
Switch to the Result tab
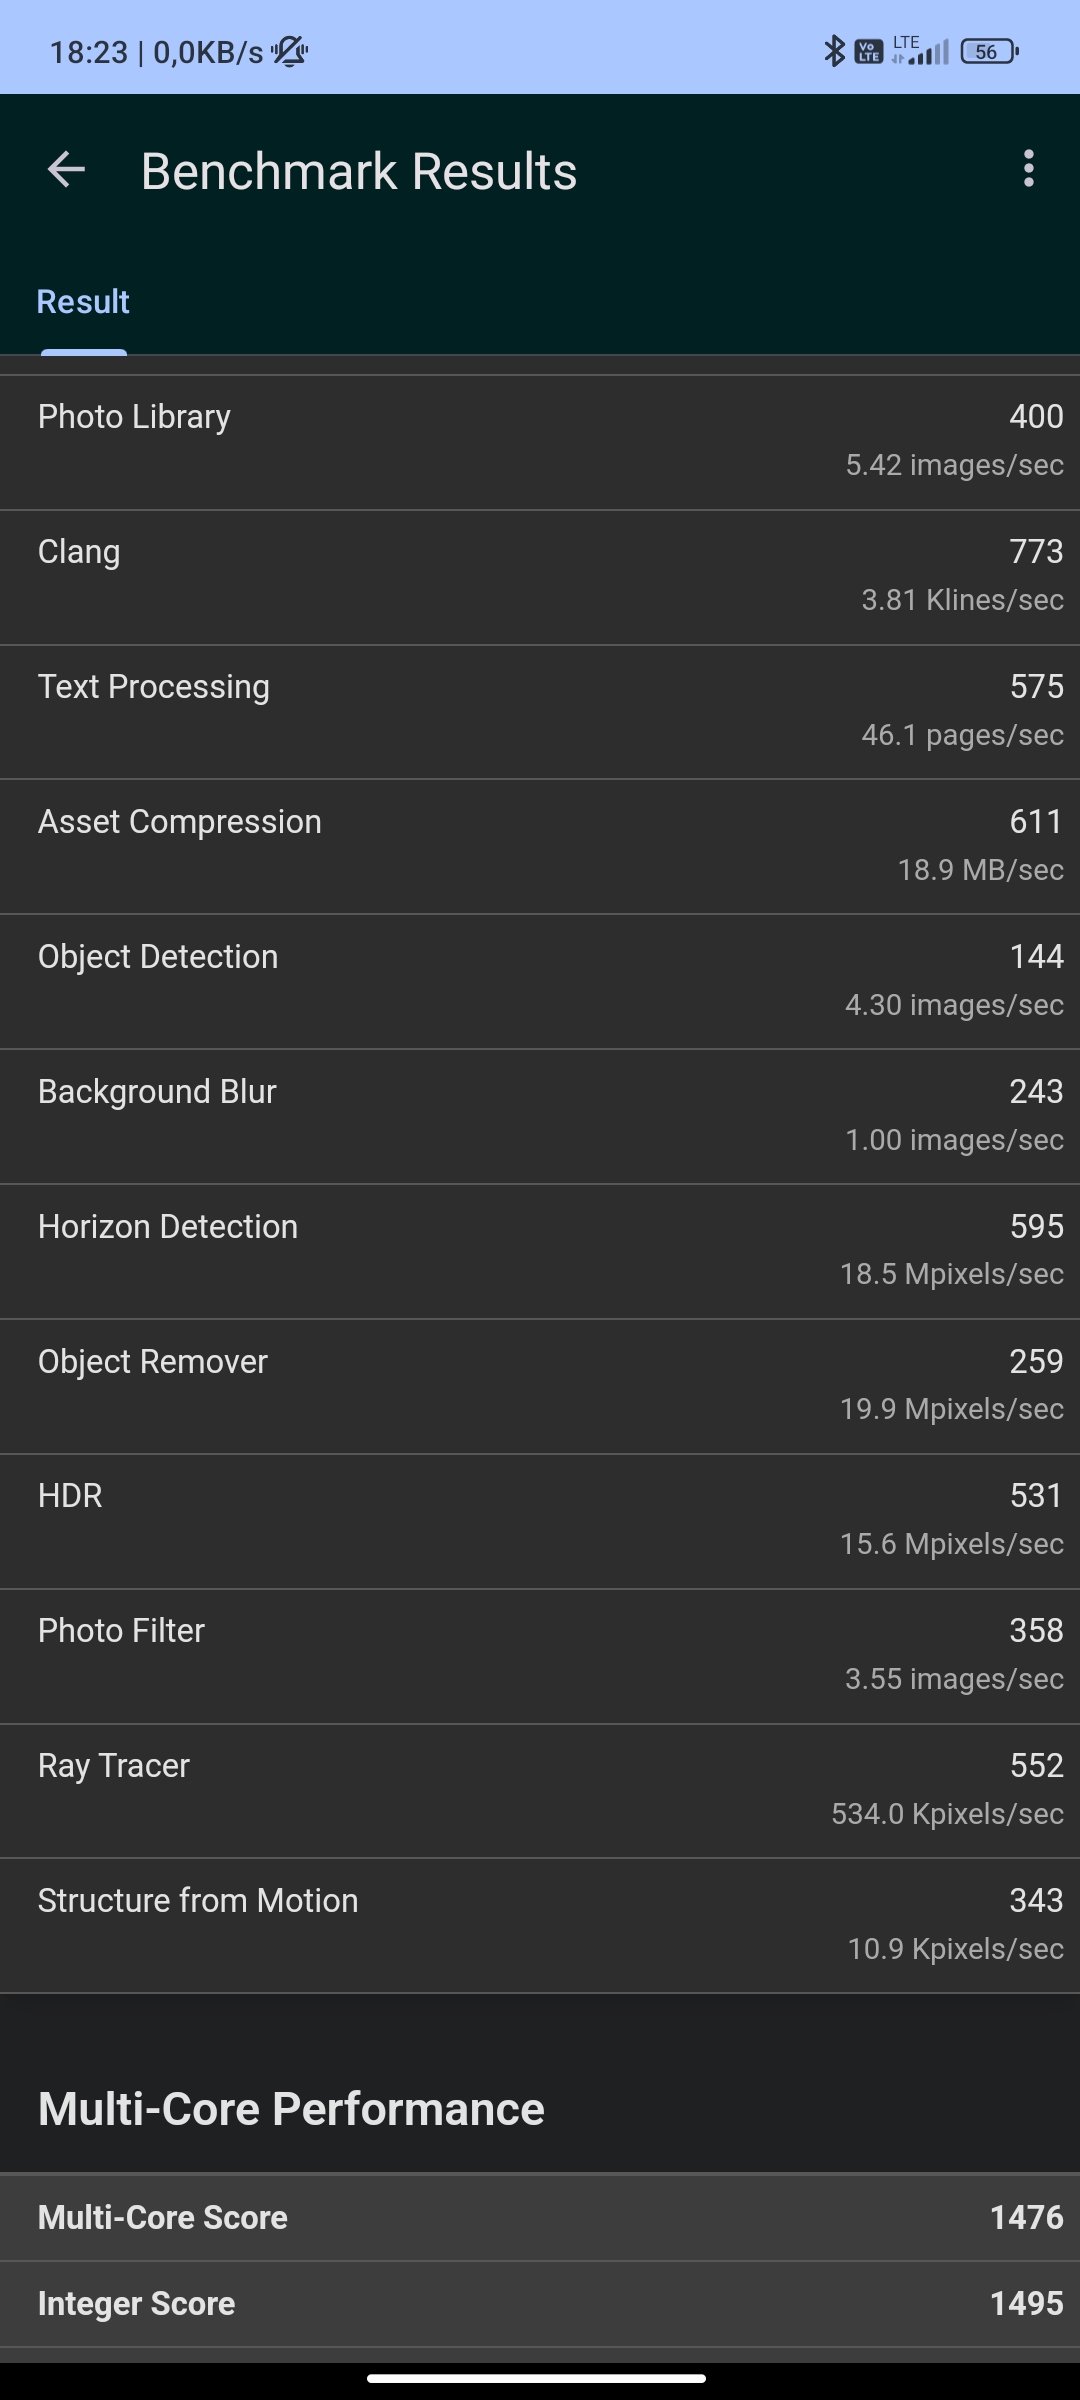[x=83, y=302]
